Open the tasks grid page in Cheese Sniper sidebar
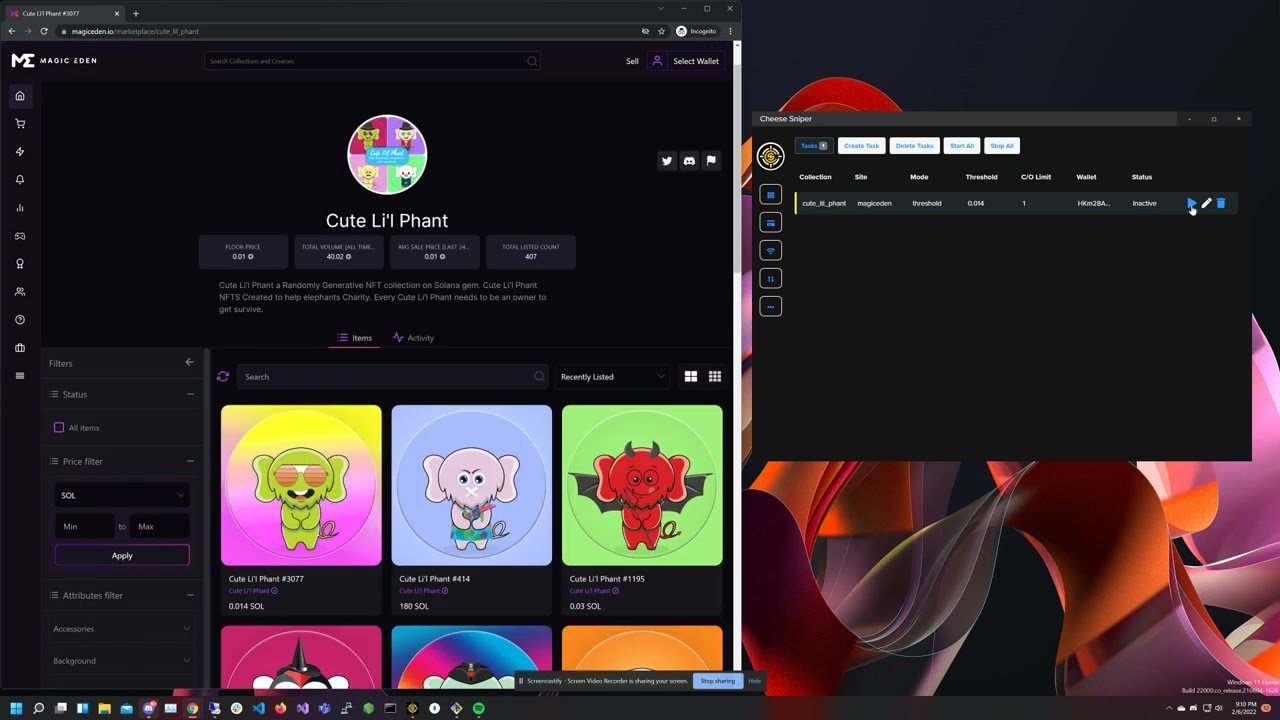 (770, 195)
